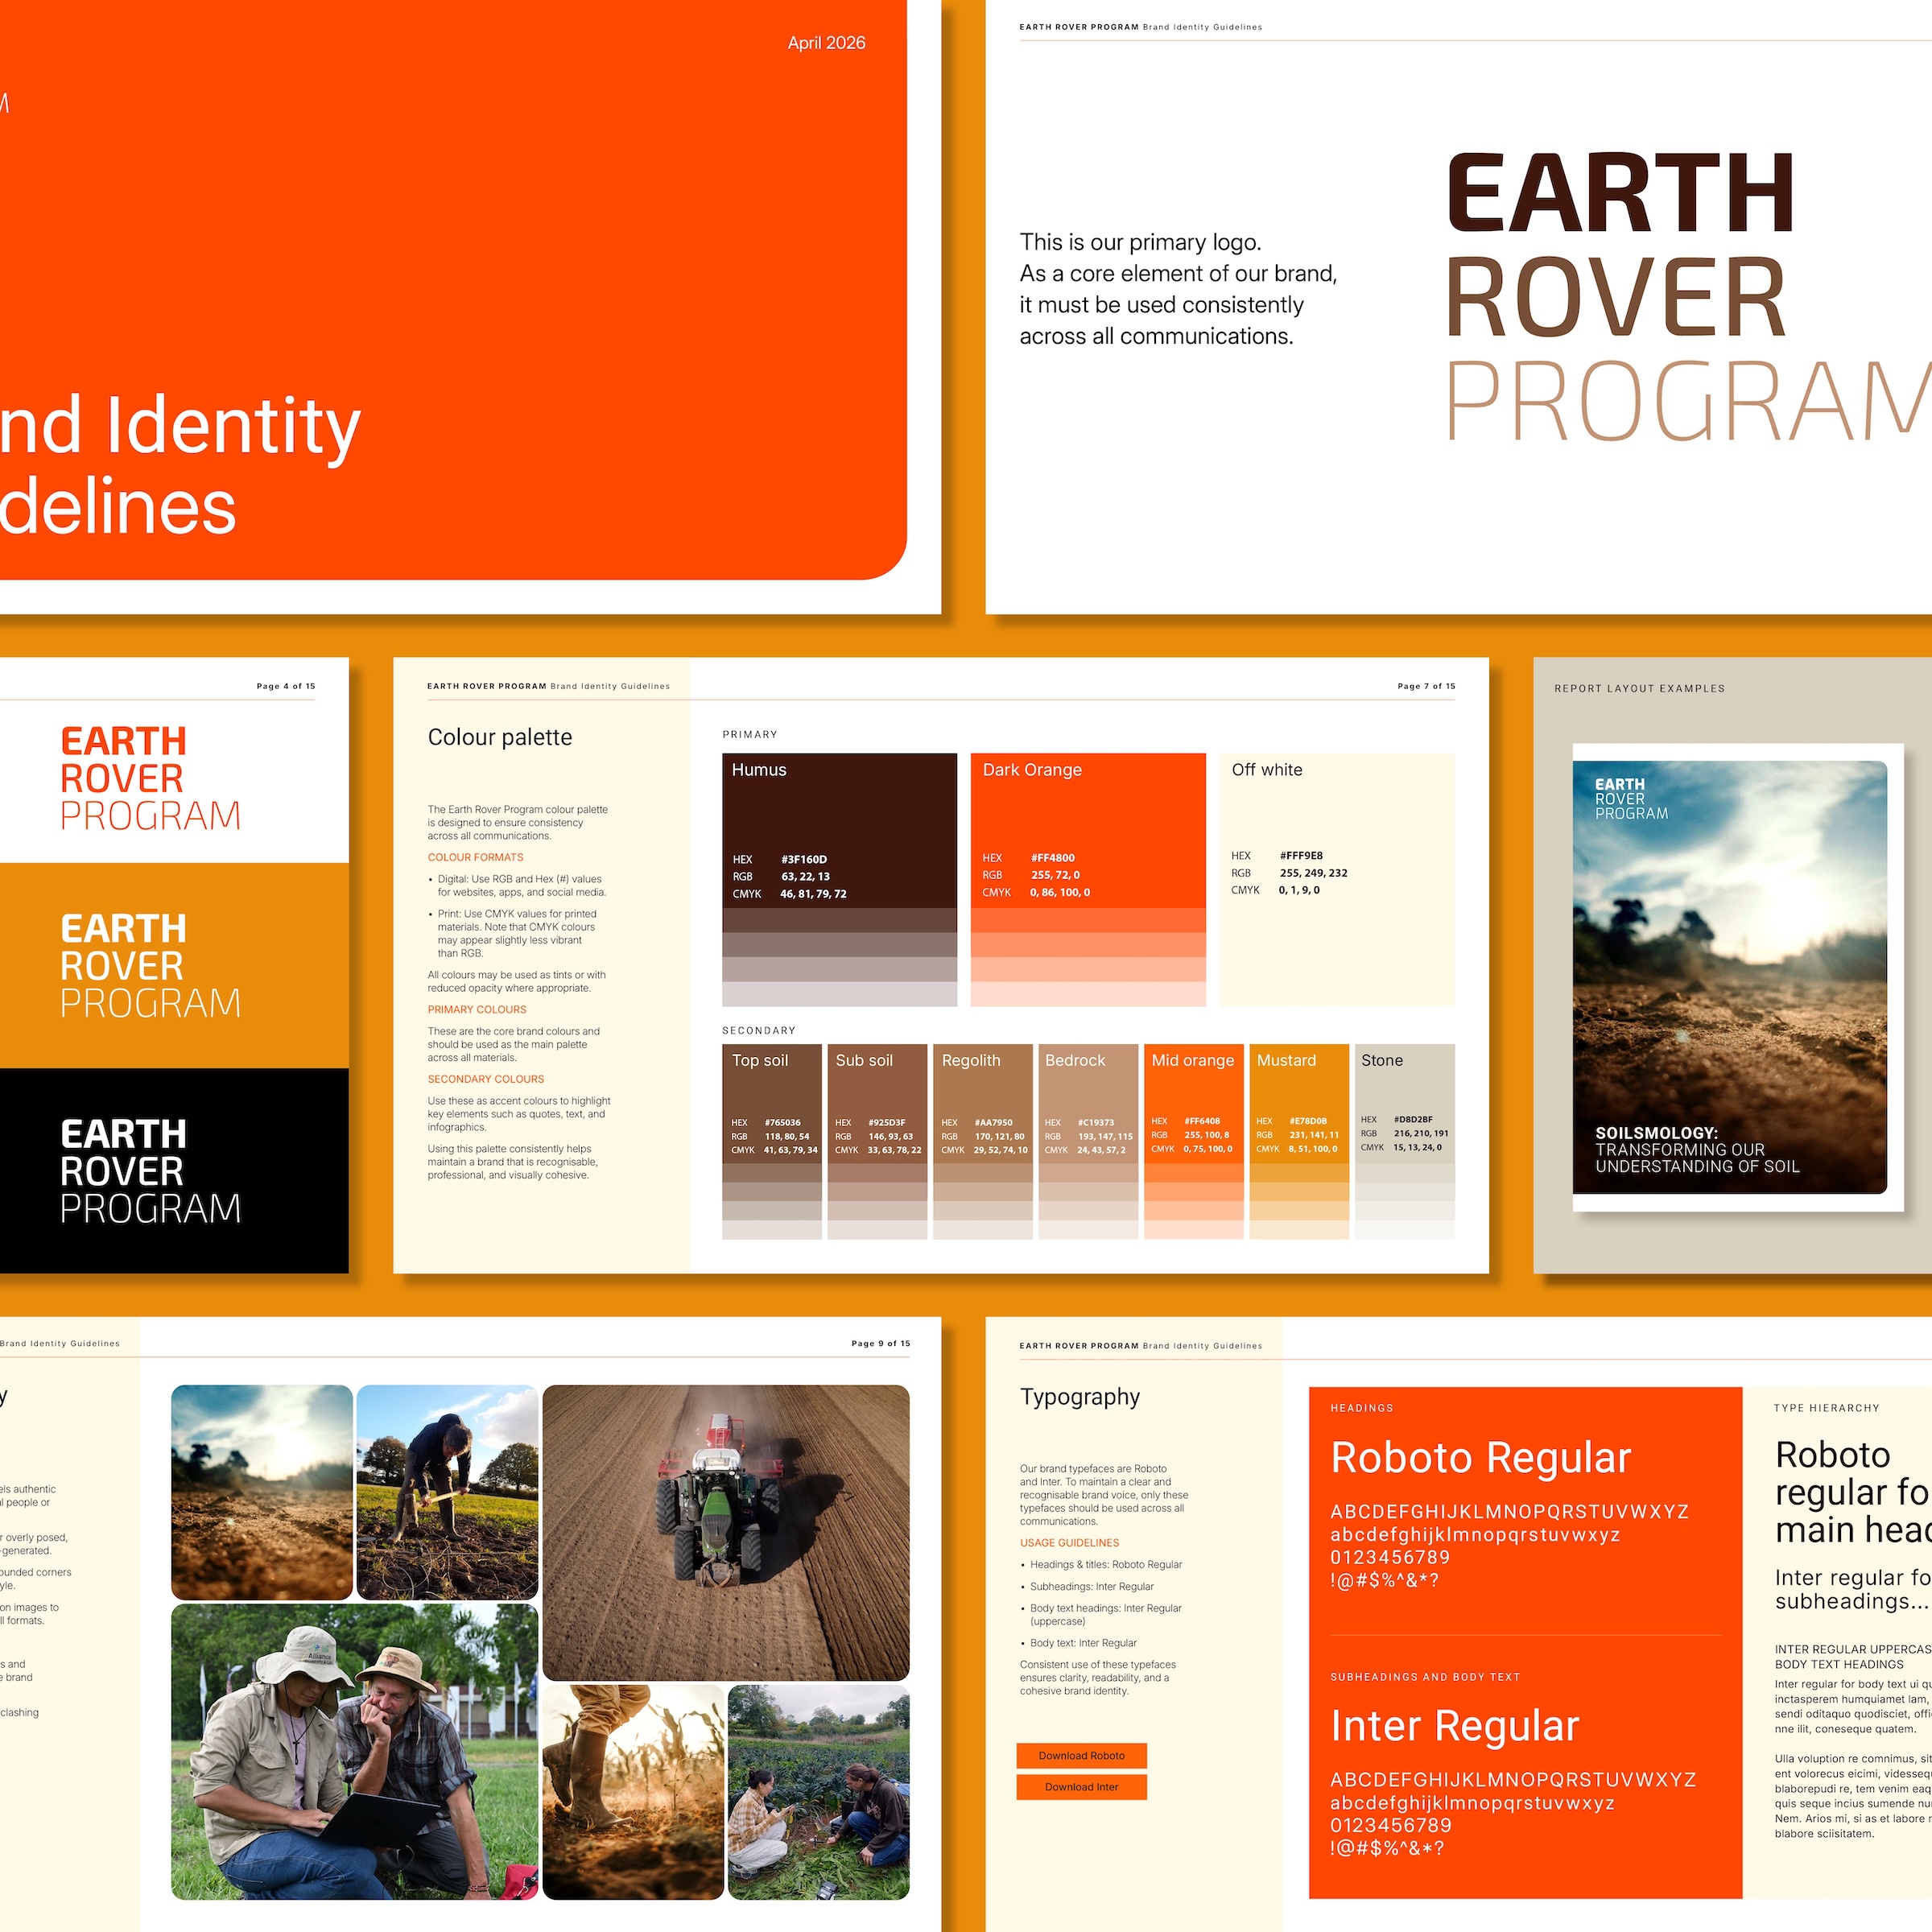Click the Download Inter button

1081,1786
